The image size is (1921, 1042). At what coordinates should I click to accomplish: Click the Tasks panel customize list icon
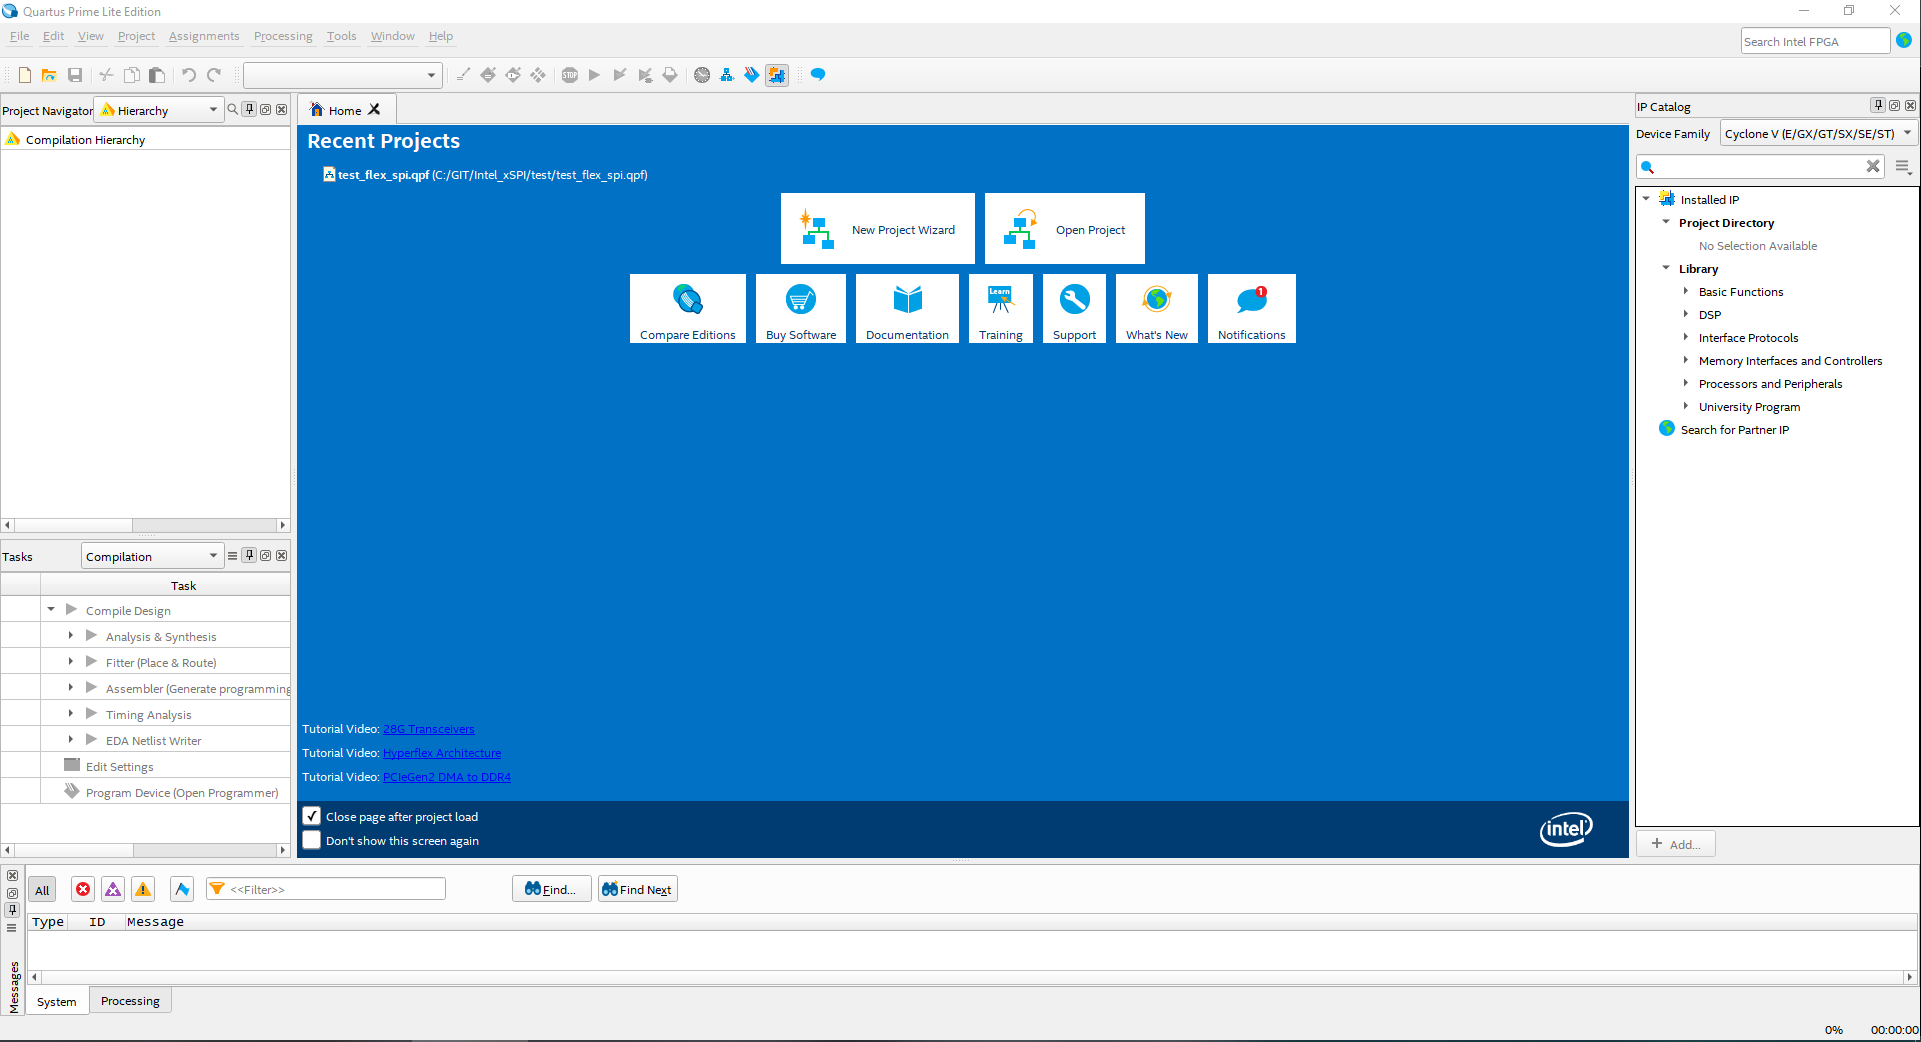pyautogui.click(x=233, y=556)
